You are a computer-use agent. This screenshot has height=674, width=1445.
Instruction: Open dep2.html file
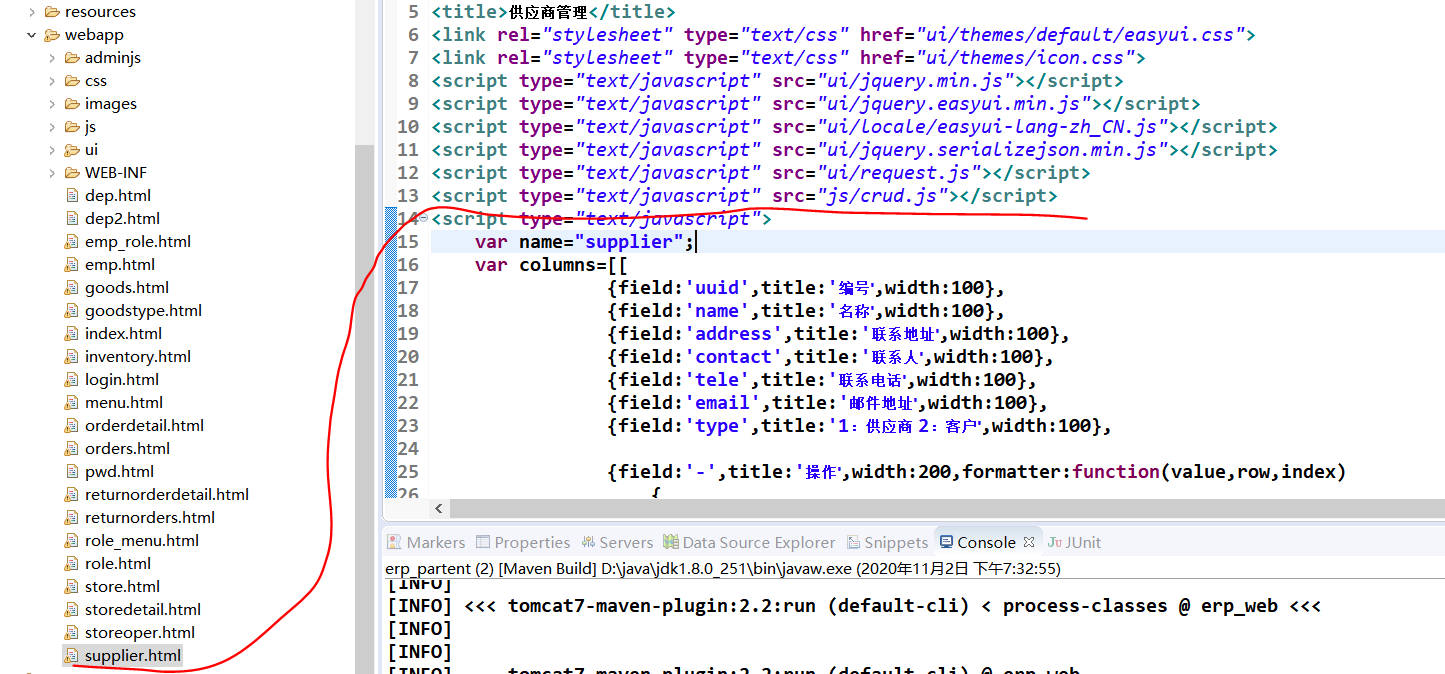pos(122,219)
